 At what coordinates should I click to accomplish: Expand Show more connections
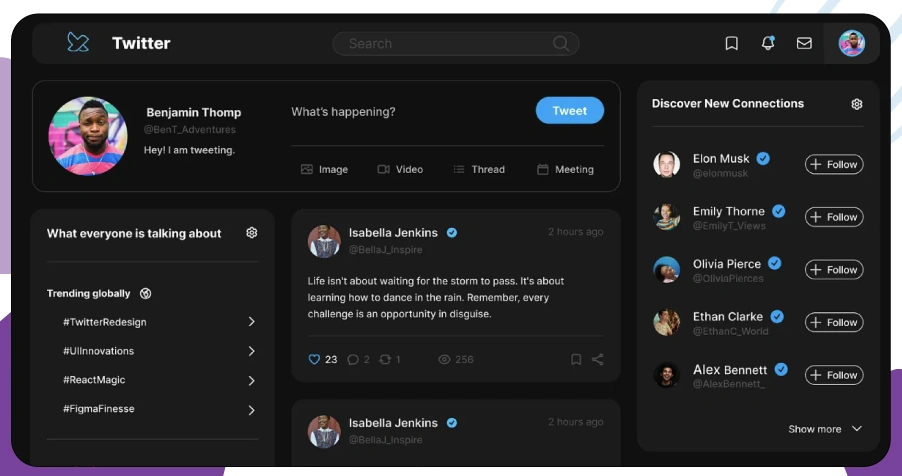pos(825,429)
